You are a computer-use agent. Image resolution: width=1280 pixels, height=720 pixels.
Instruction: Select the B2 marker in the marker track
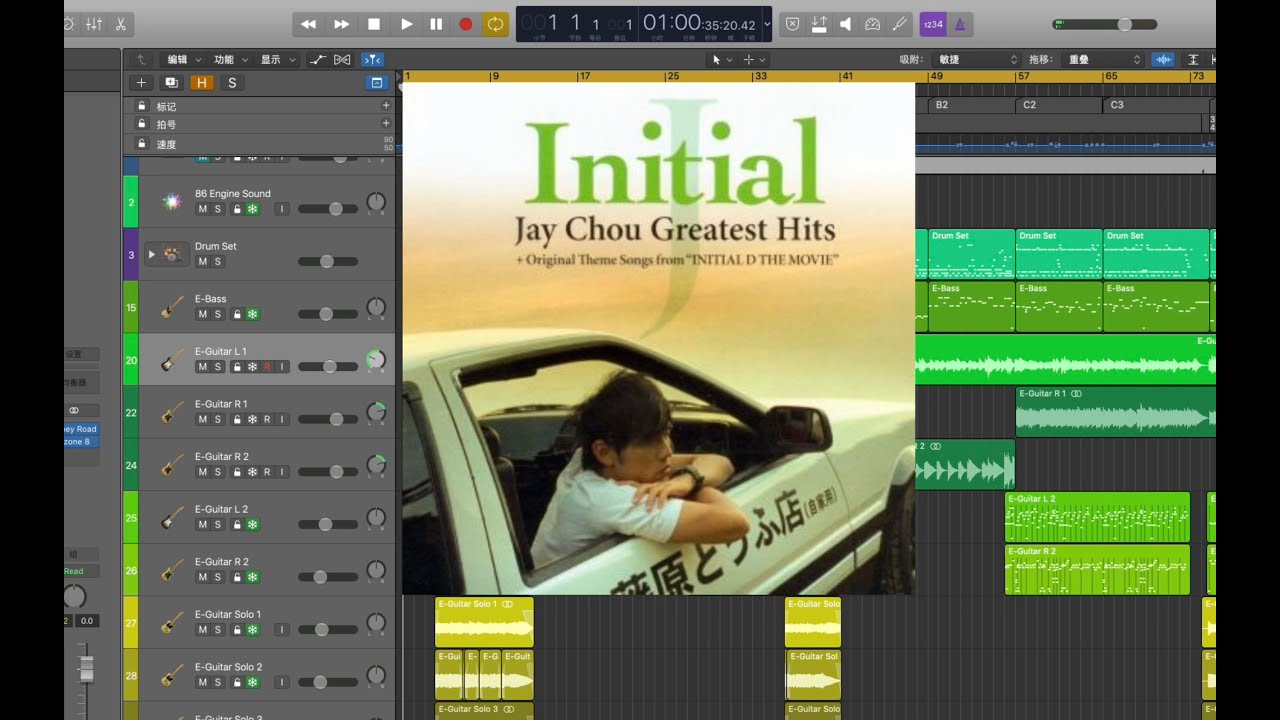click(972, 105)
